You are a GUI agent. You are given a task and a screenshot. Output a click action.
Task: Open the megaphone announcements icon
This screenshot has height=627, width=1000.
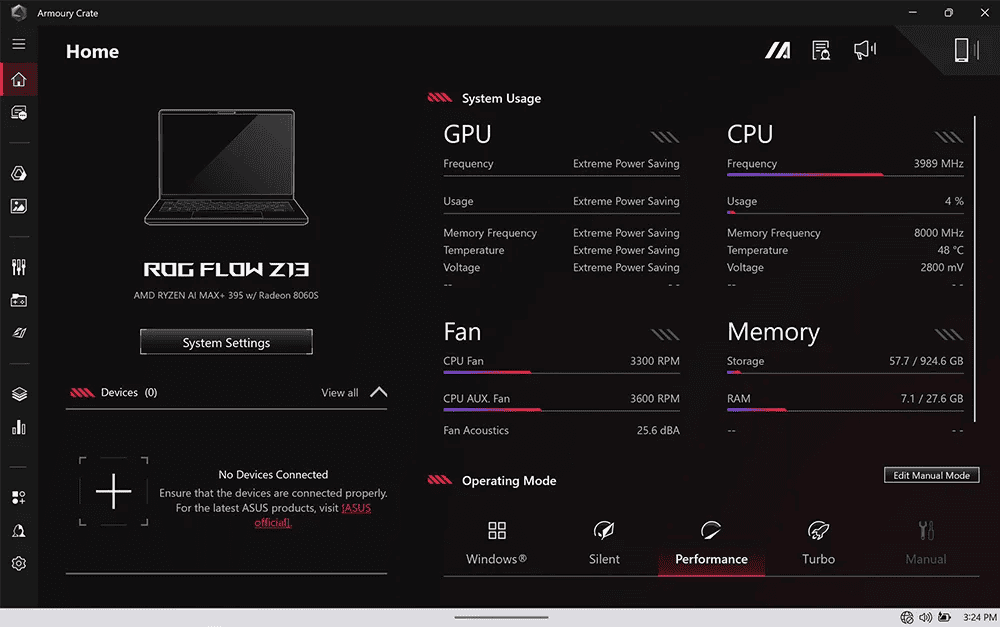click(865, 50)
